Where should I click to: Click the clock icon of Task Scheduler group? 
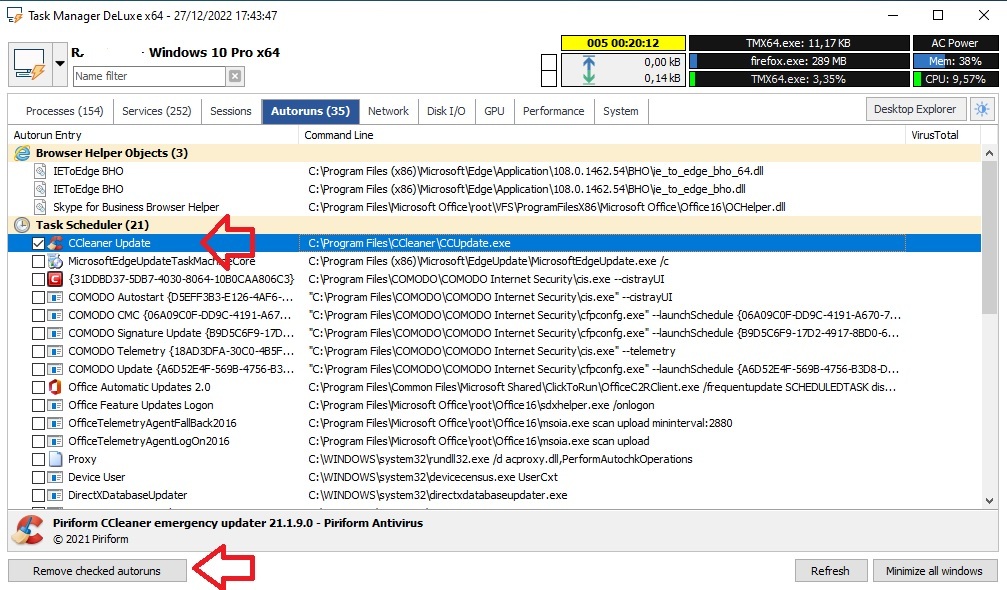(22, 225)
